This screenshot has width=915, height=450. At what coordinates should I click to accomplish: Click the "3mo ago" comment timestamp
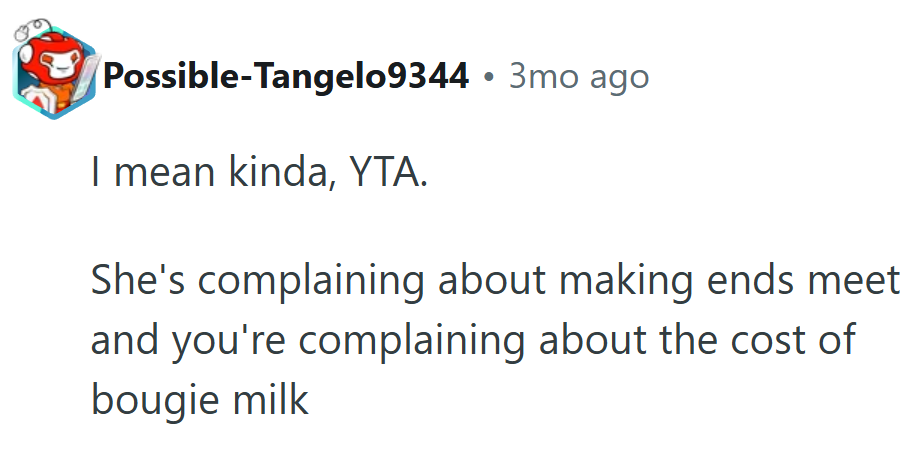coord(578,76)
